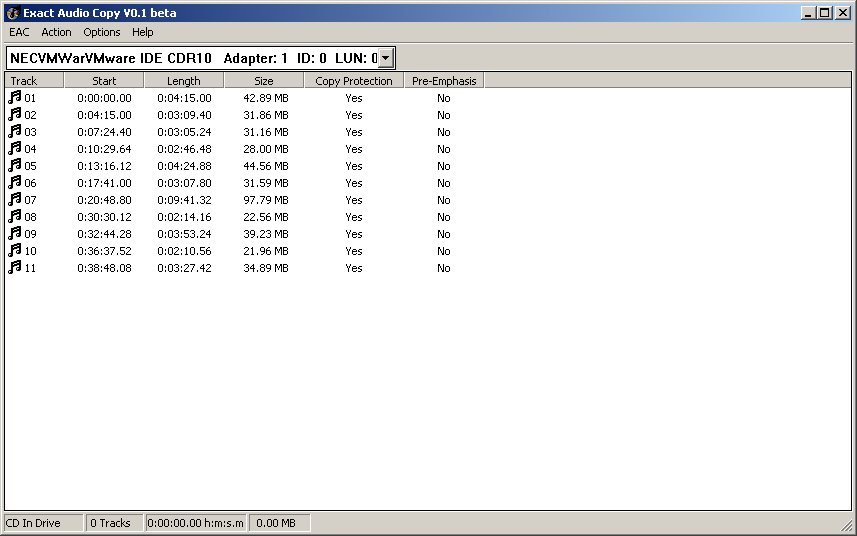The image size is (857, 536).
Task: Open the Options menu
Action: coord(102,32)
